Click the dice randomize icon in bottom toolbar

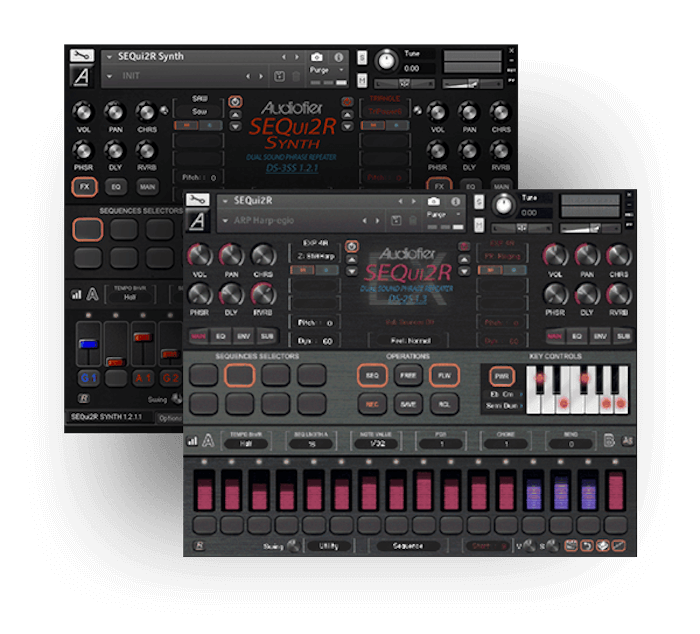603,546
